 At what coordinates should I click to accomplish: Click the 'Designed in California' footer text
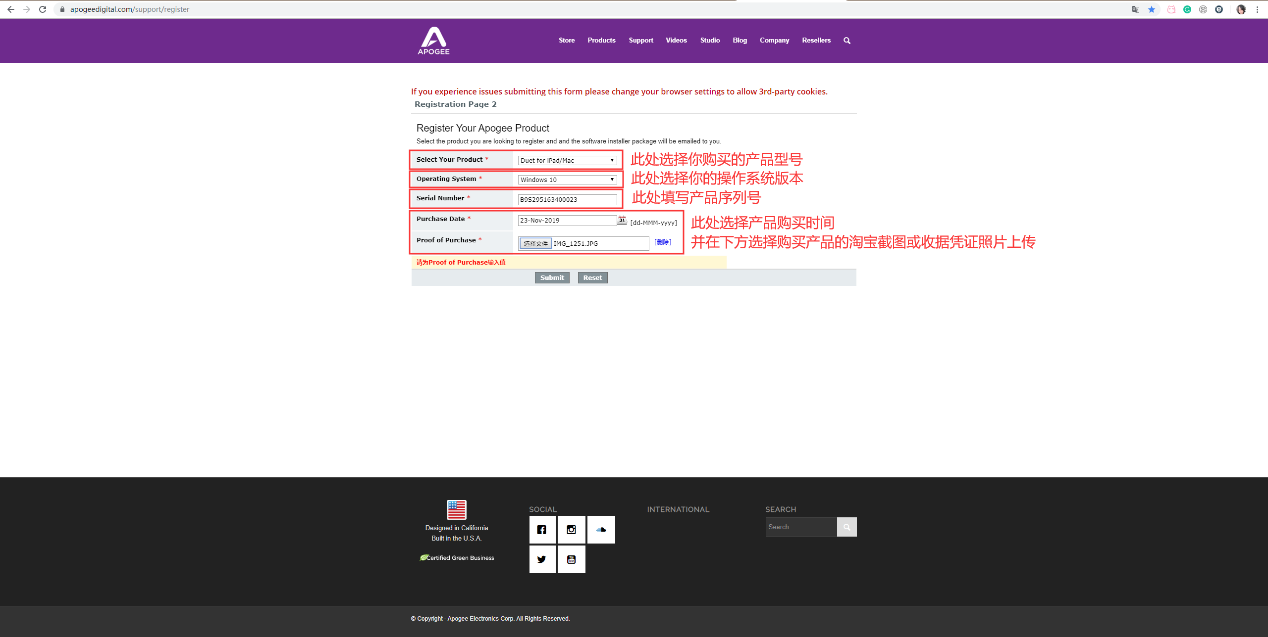tap(457, 528)
